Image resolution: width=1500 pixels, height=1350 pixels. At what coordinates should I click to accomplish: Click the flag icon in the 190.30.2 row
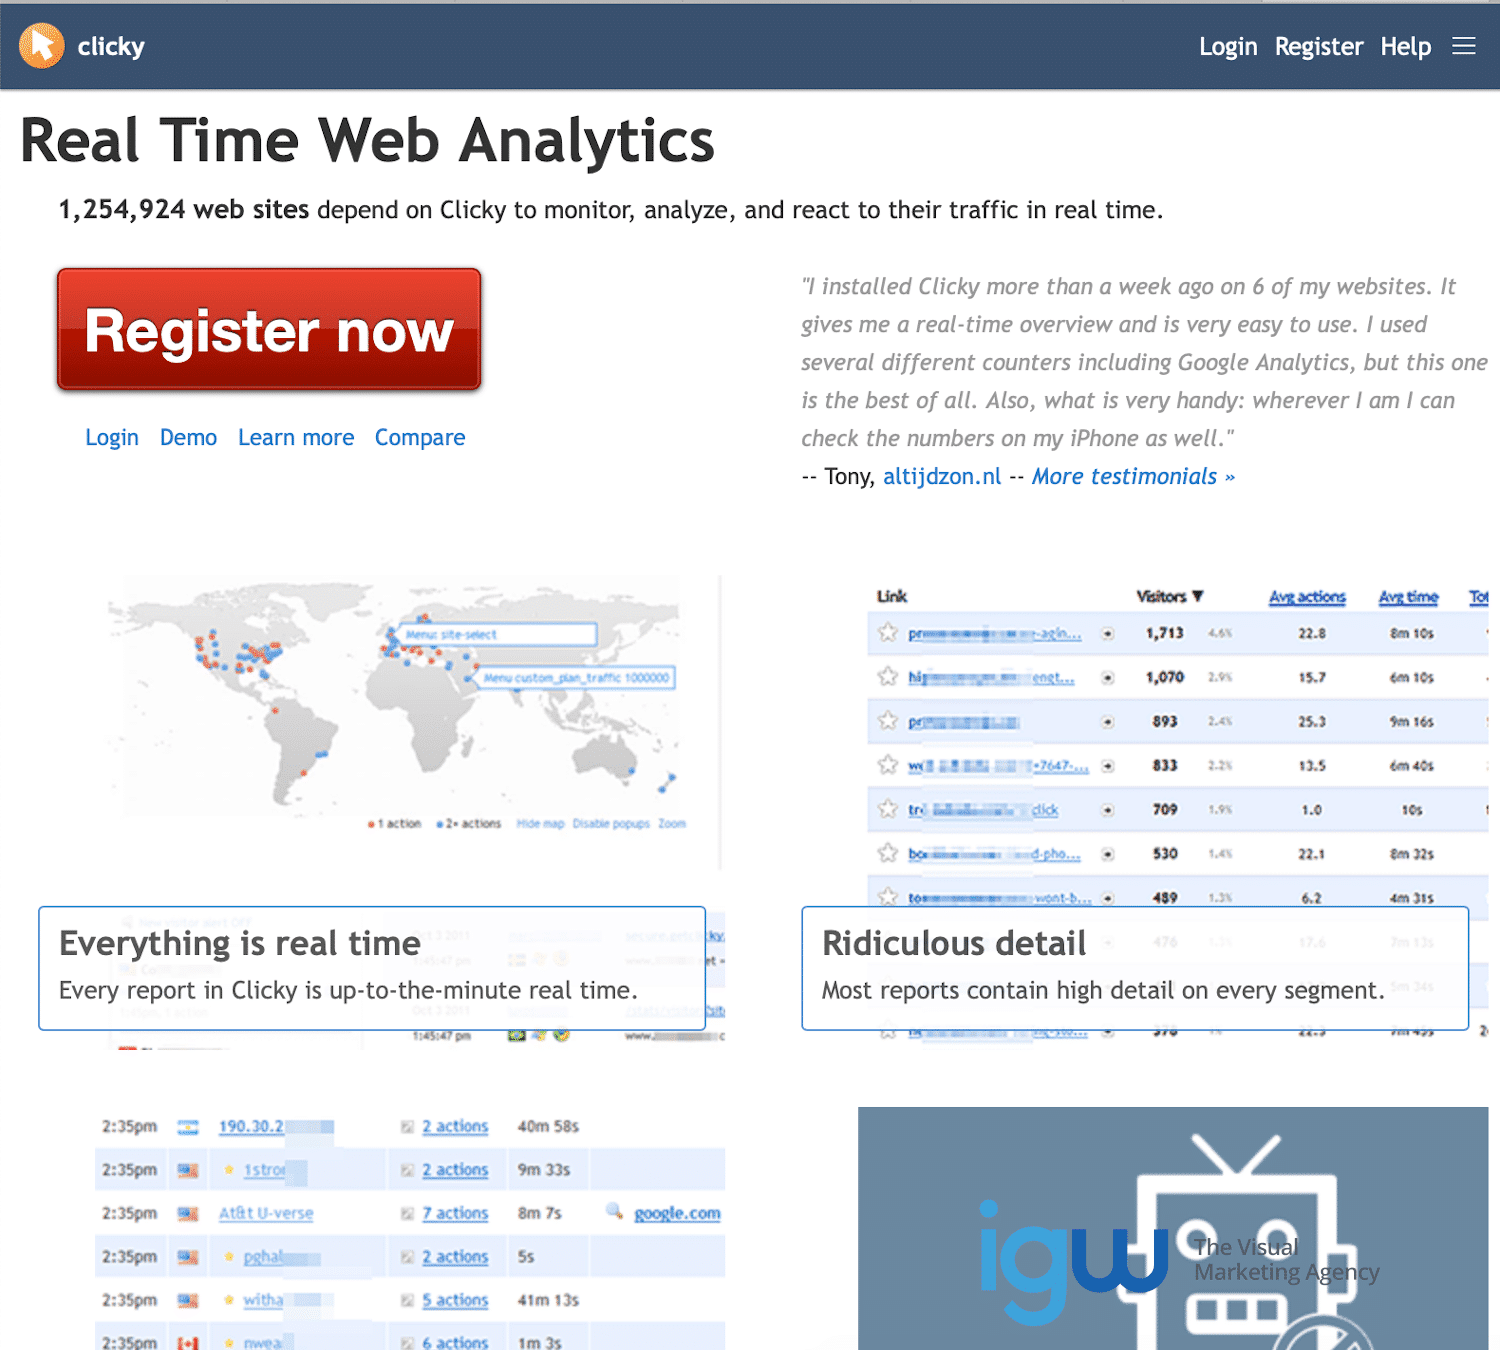[188, 1127]
